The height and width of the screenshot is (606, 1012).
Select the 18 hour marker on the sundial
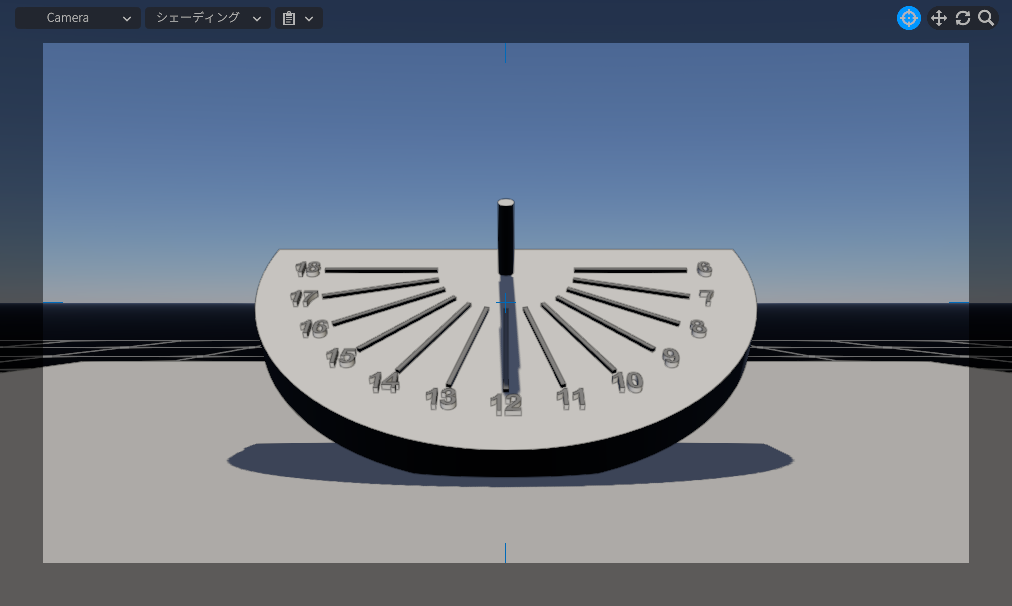308,269
